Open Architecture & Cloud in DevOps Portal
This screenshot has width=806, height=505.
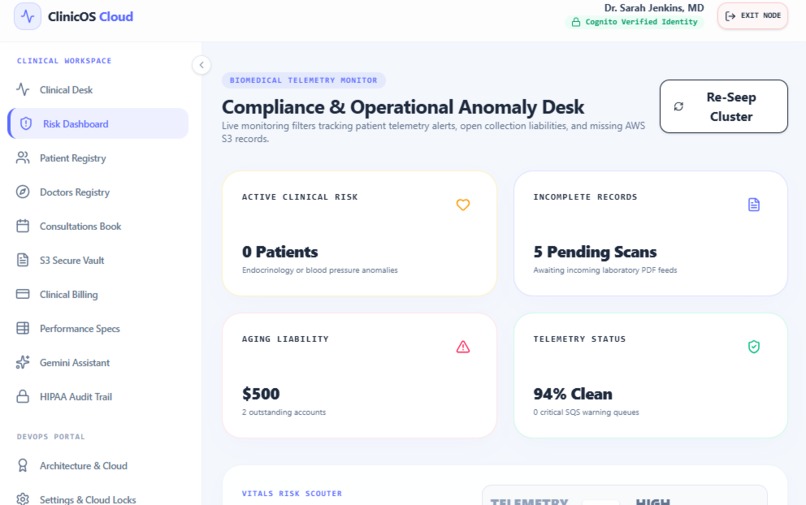pyautogui.click(x=98, y=465)
